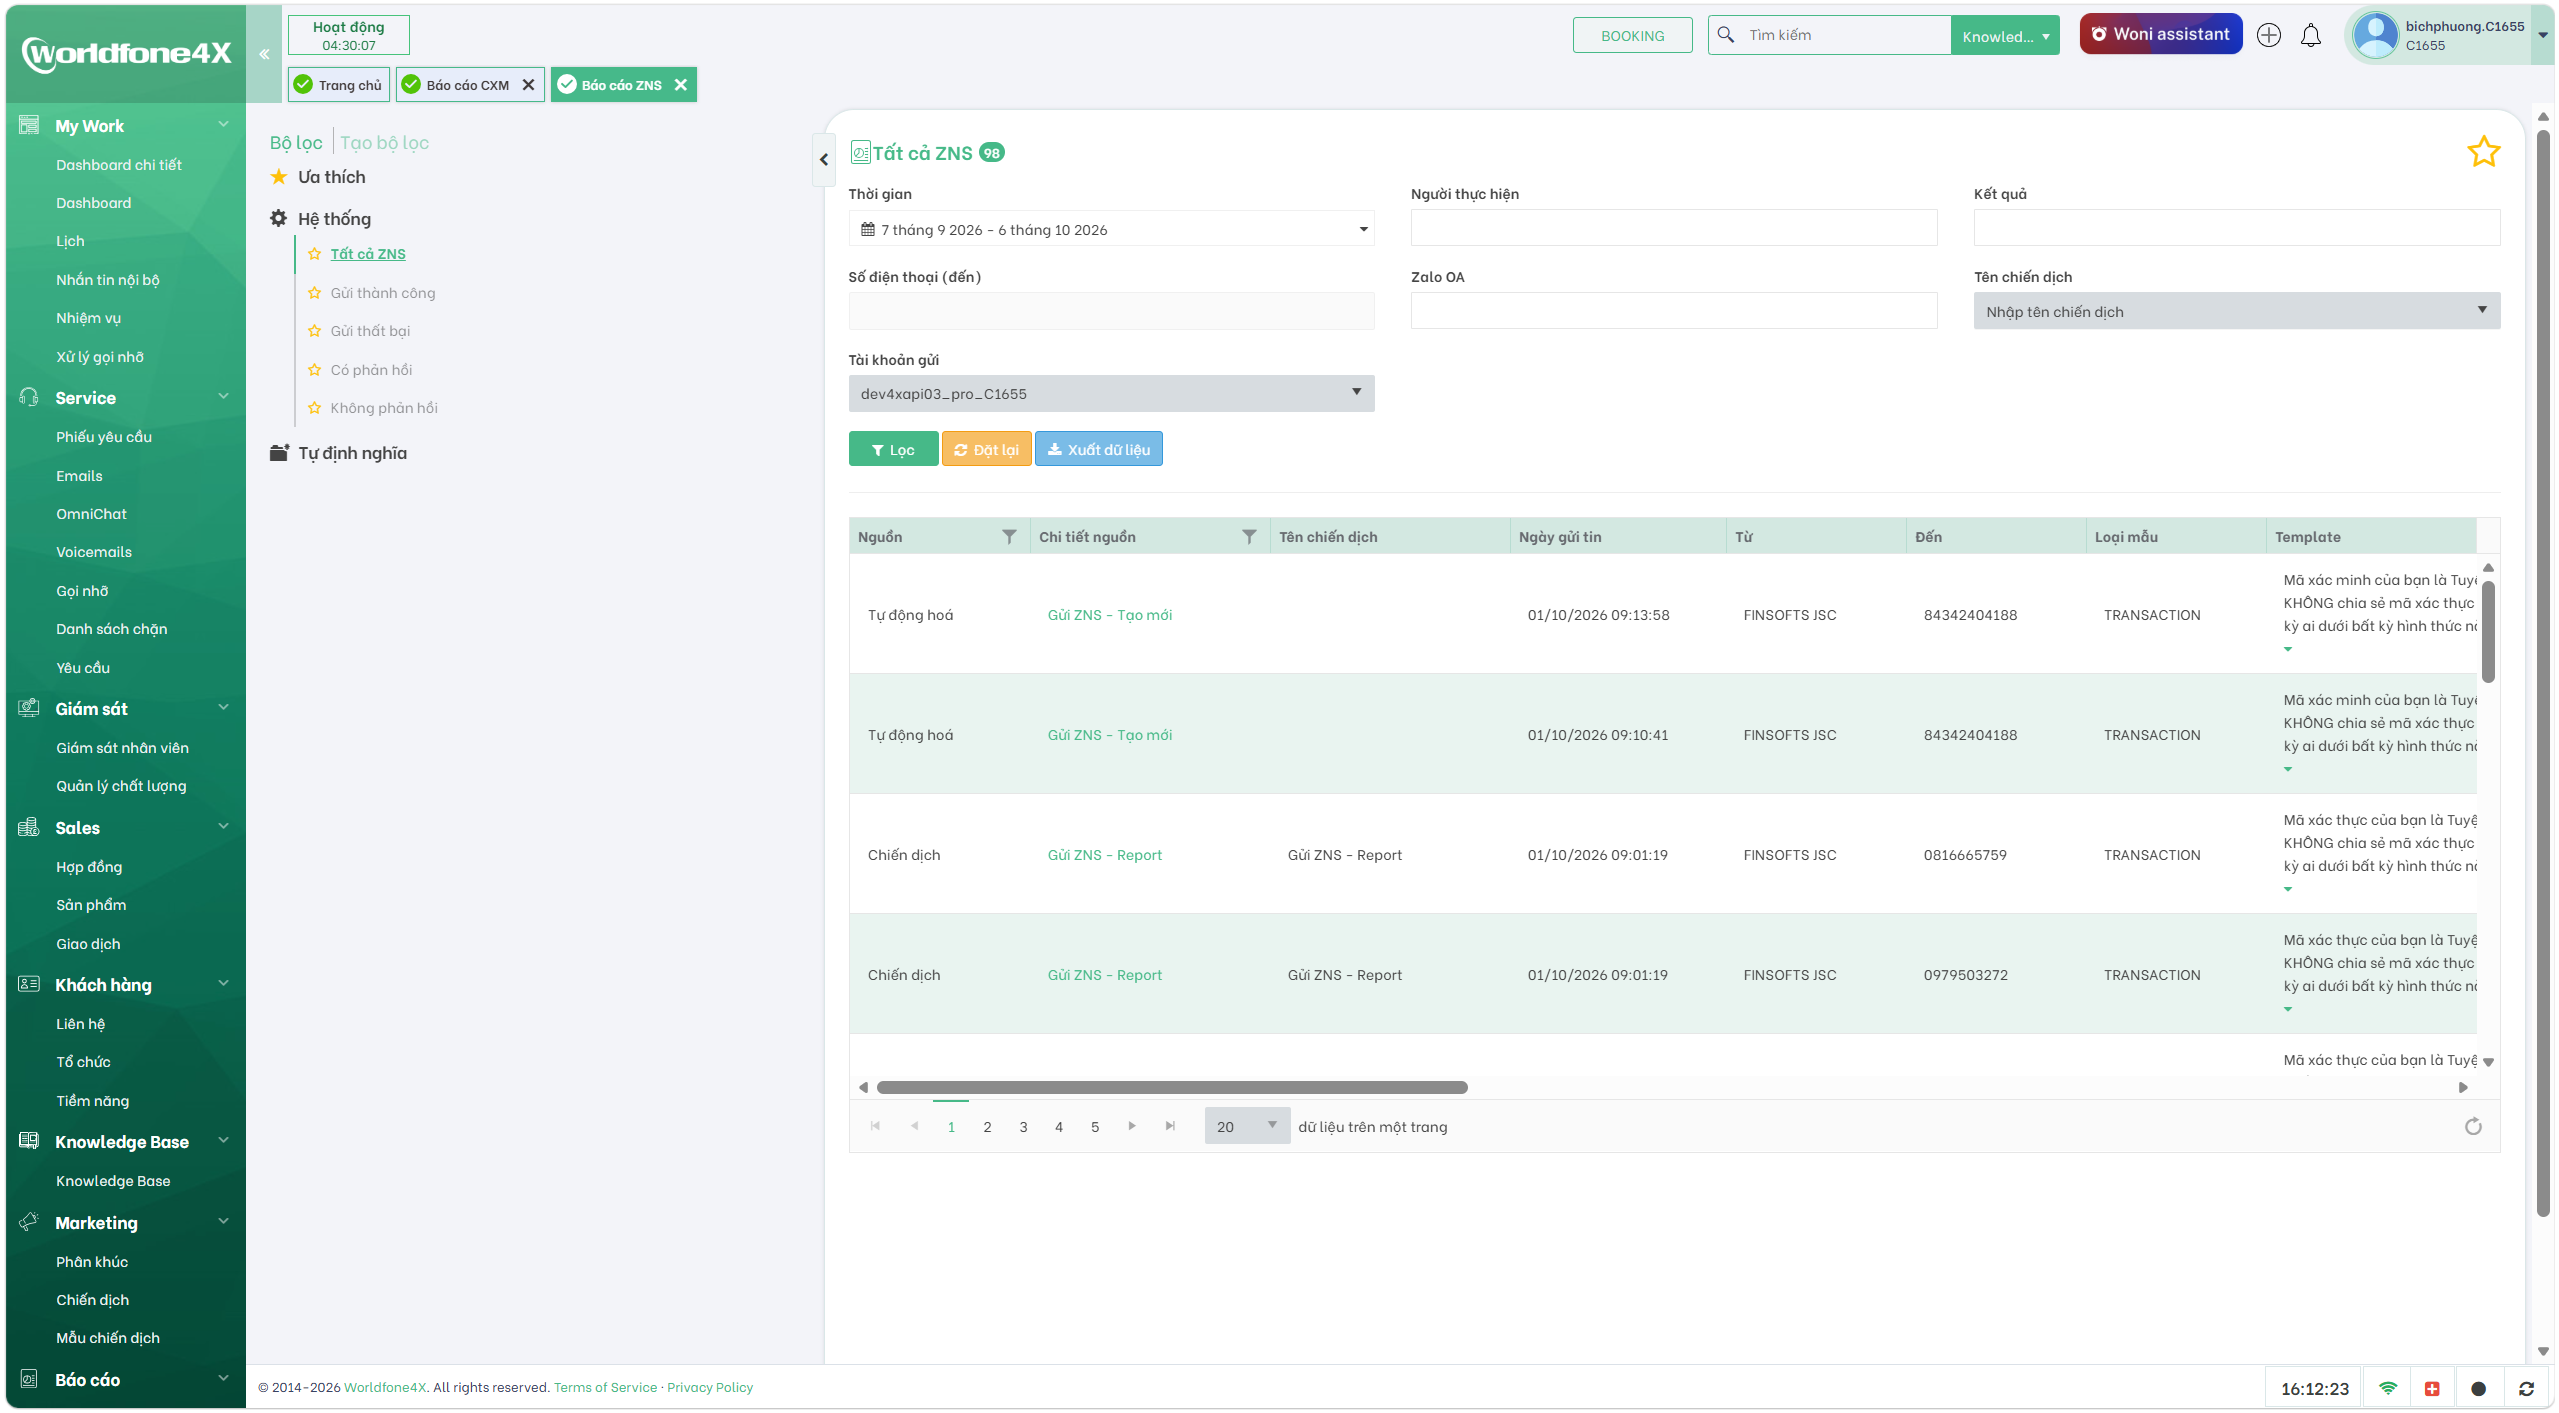Open Chiến dịch under Marketing menu
Screen dimensions: 2559x1413
tap(92, 1300)
